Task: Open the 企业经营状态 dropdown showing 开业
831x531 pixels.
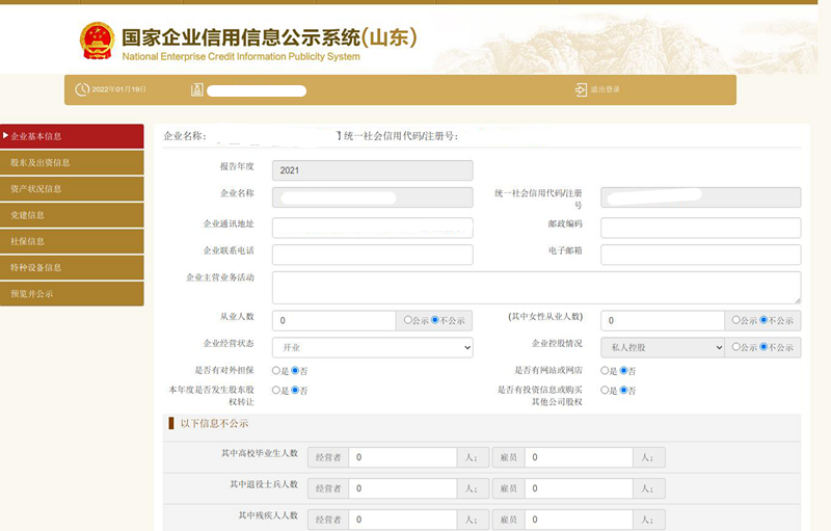Action: (x=373, y=348)
